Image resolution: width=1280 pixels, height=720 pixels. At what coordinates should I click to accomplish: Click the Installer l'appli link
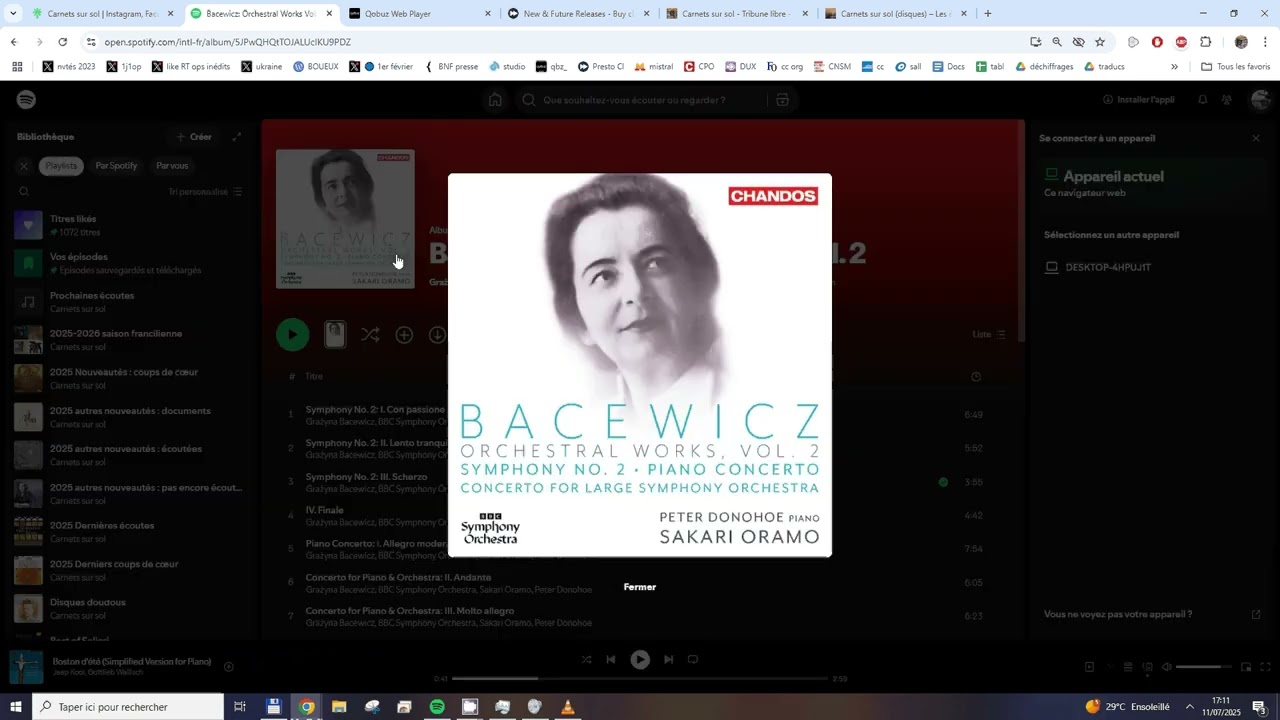click(1138, 100)
